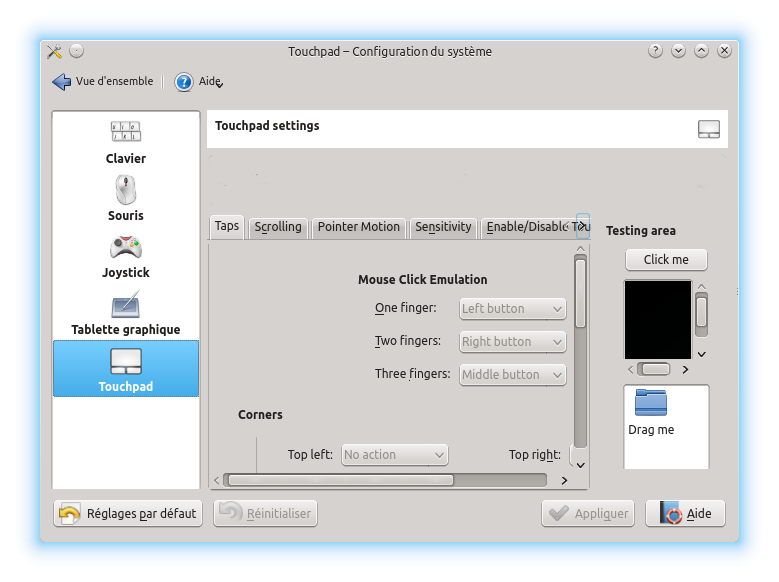Switch to the Enable/Disable Touchpad tab

(x=527, y=227)
